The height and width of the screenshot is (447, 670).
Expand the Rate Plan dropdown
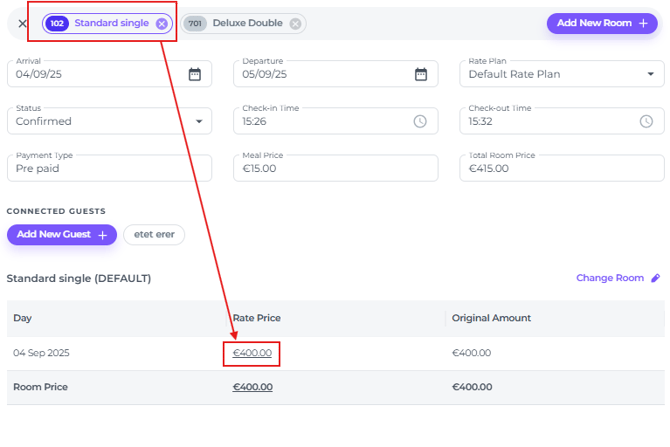click(x=648, y=74)
